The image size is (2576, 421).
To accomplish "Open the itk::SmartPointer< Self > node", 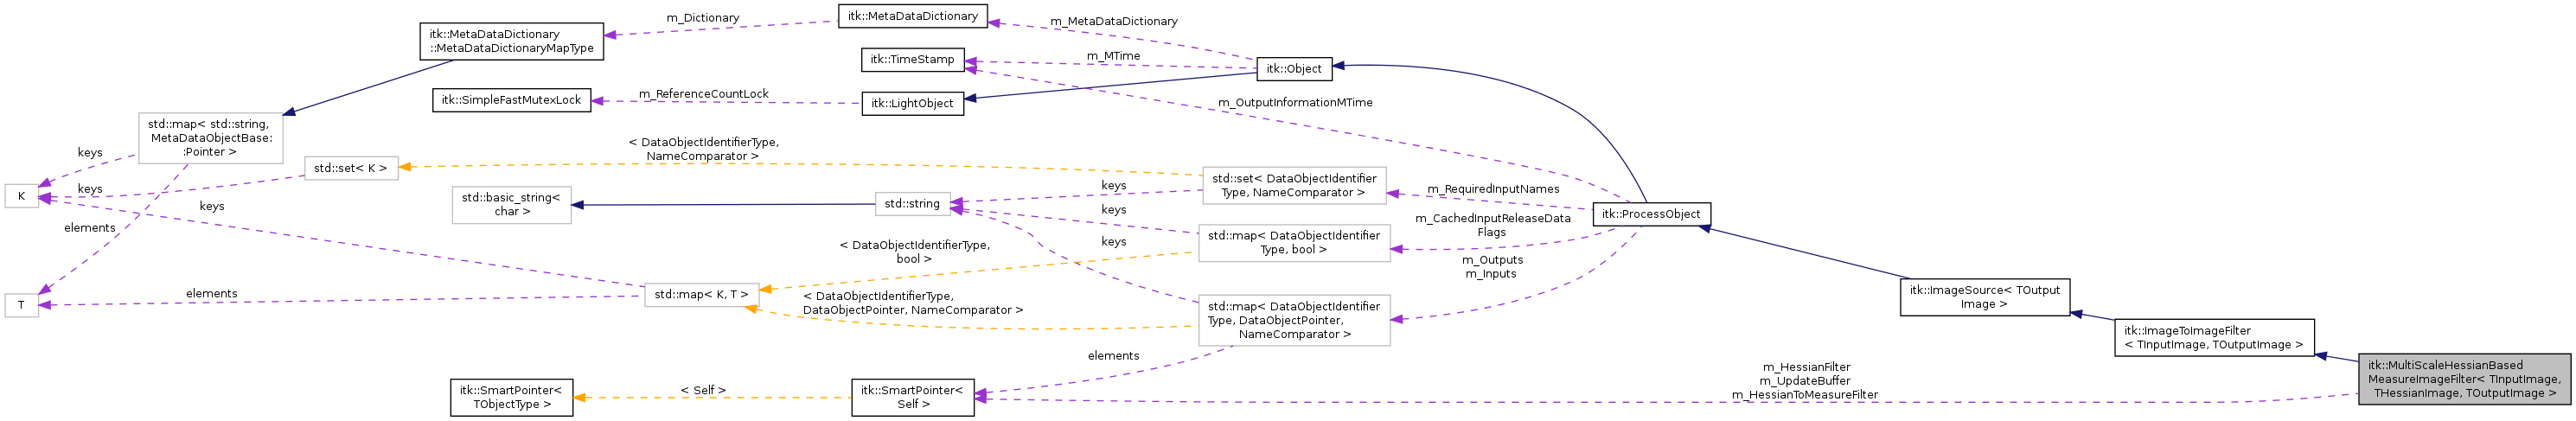I will (x=912, y=397).
